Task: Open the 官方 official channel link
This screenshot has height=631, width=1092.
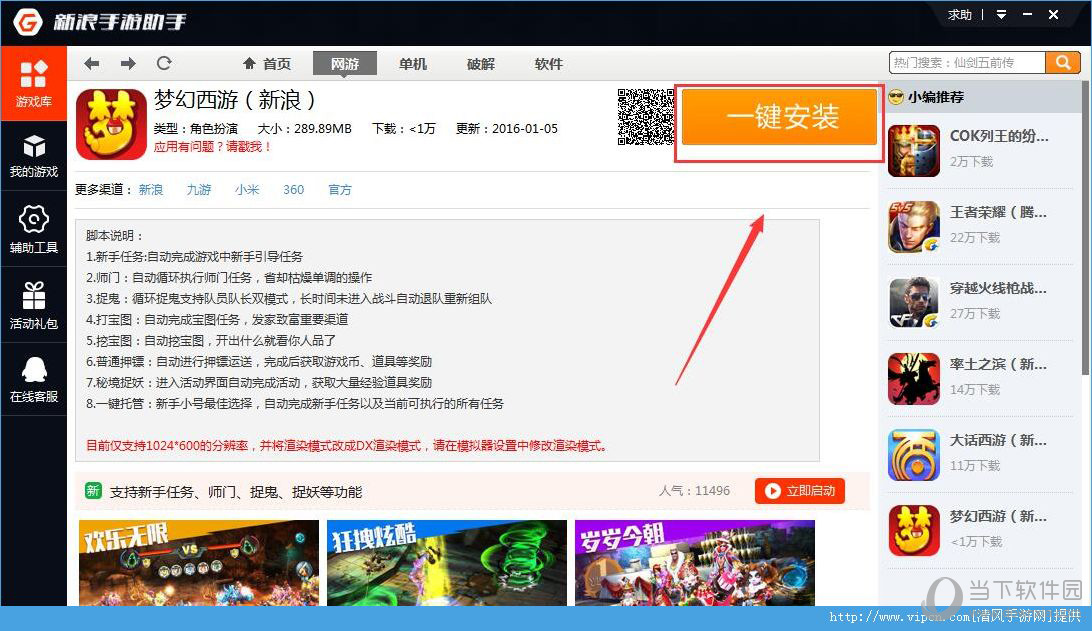Action: (339, 189)
